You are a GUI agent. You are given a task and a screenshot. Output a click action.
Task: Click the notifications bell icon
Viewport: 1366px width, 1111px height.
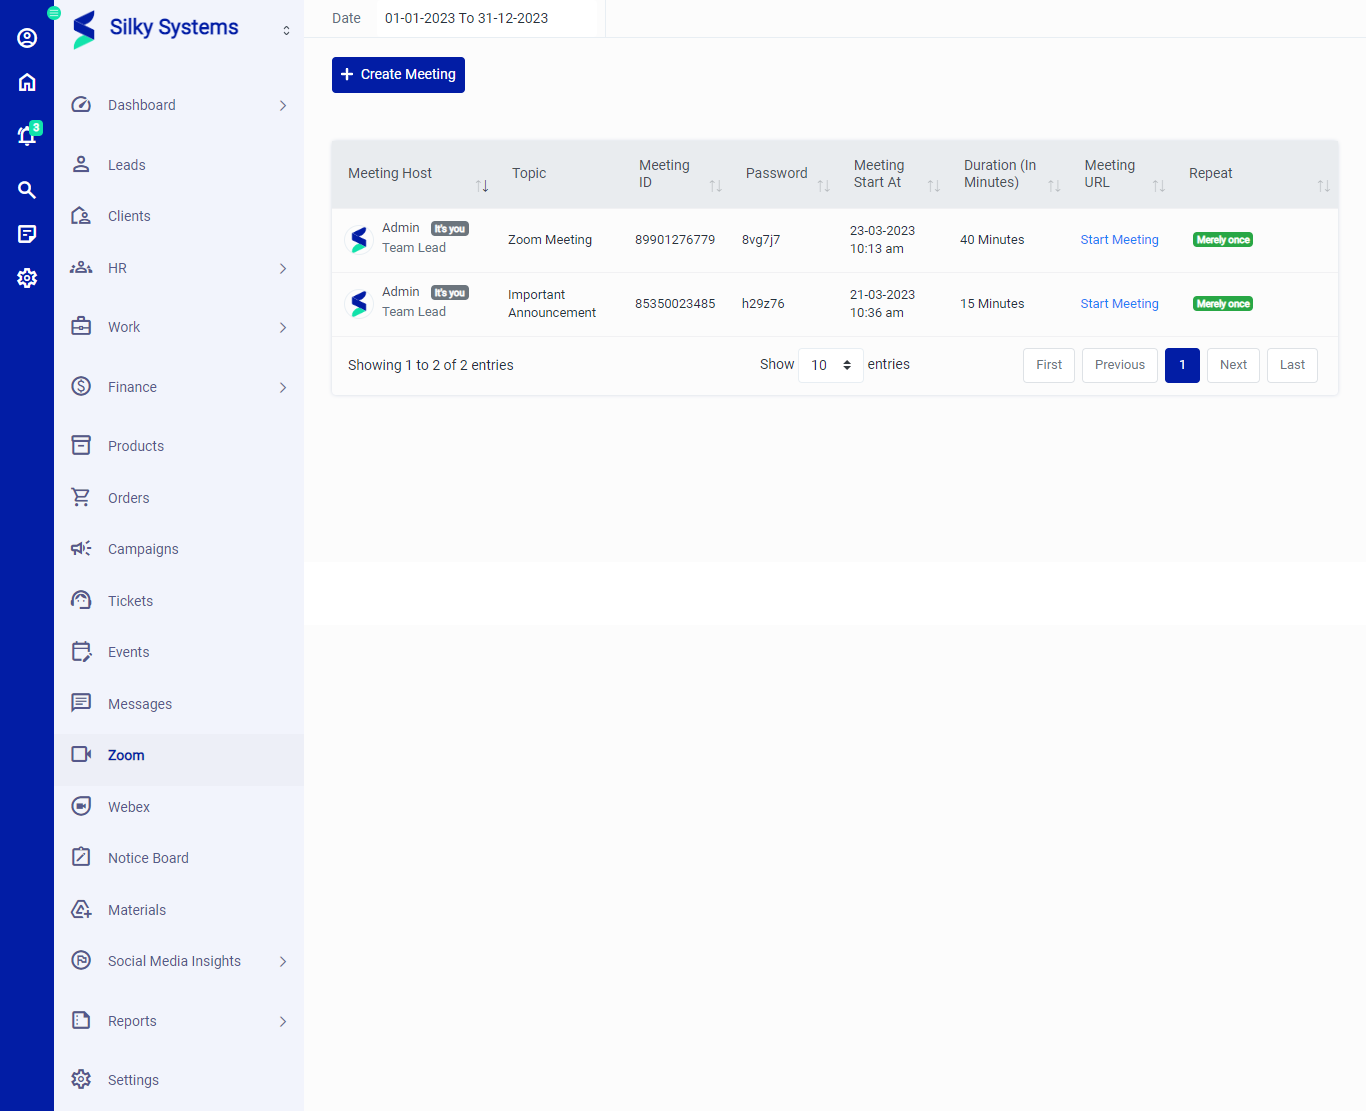coord(27,135)
